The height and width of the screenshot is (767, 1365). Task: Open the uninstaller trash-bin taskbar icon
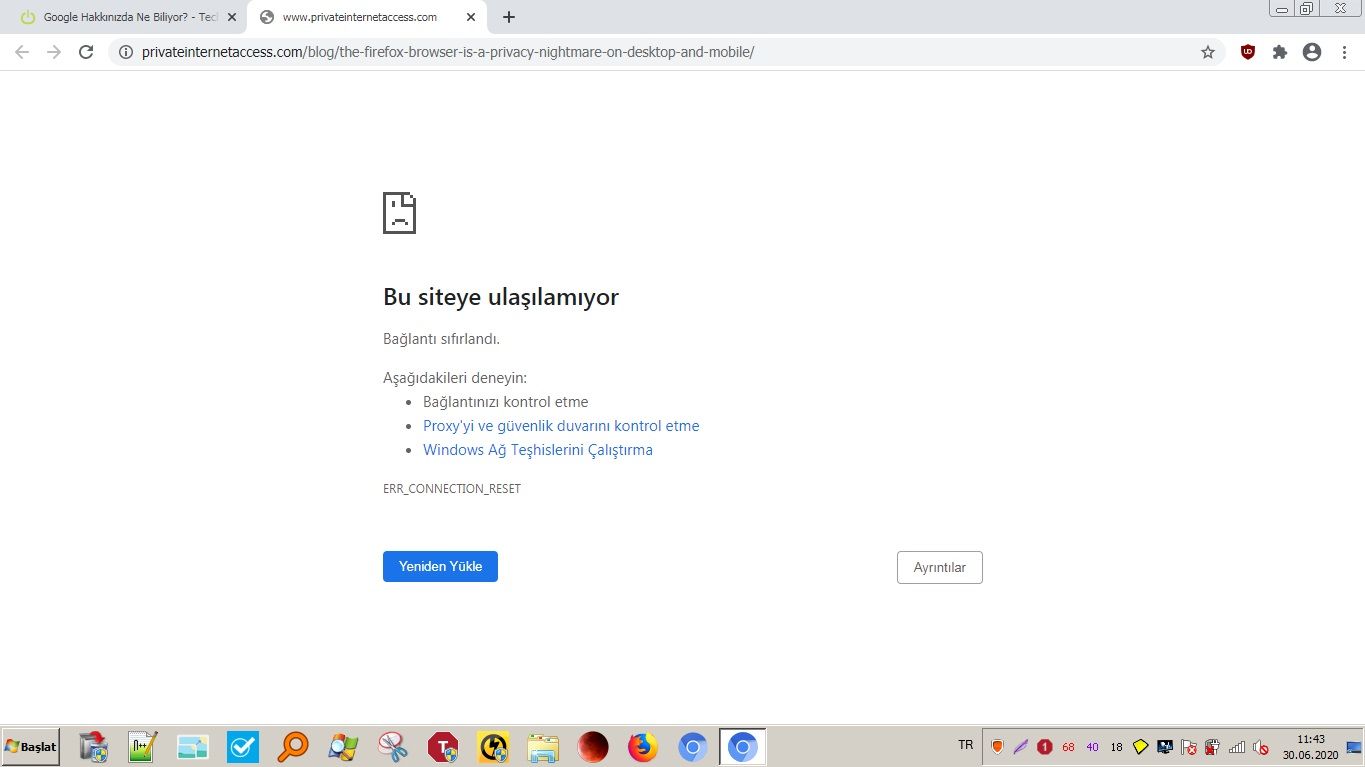92,747
